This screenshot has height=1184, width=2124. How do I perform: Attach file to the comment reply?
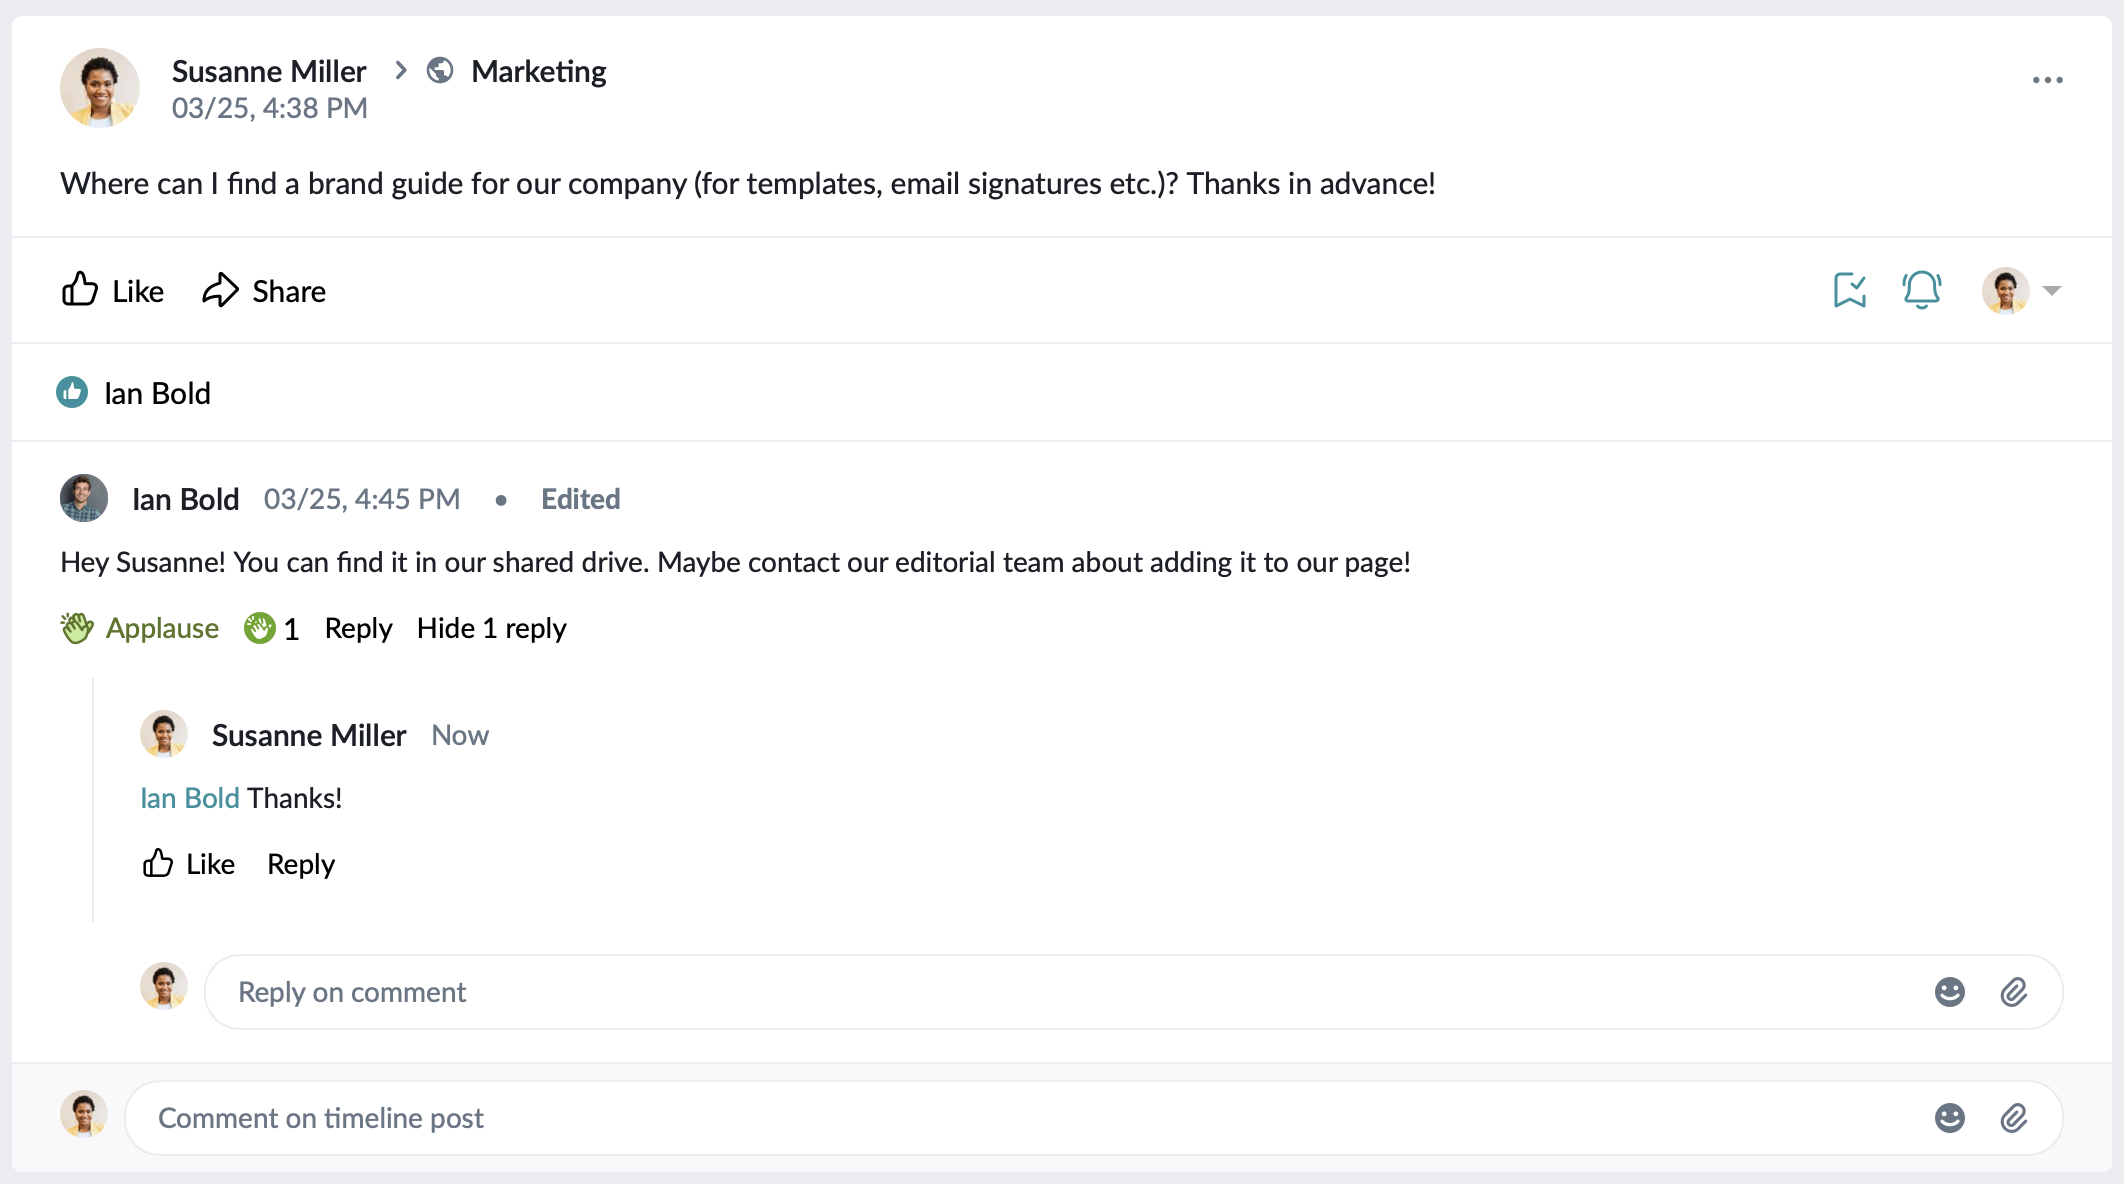(x=2013, y=992)
